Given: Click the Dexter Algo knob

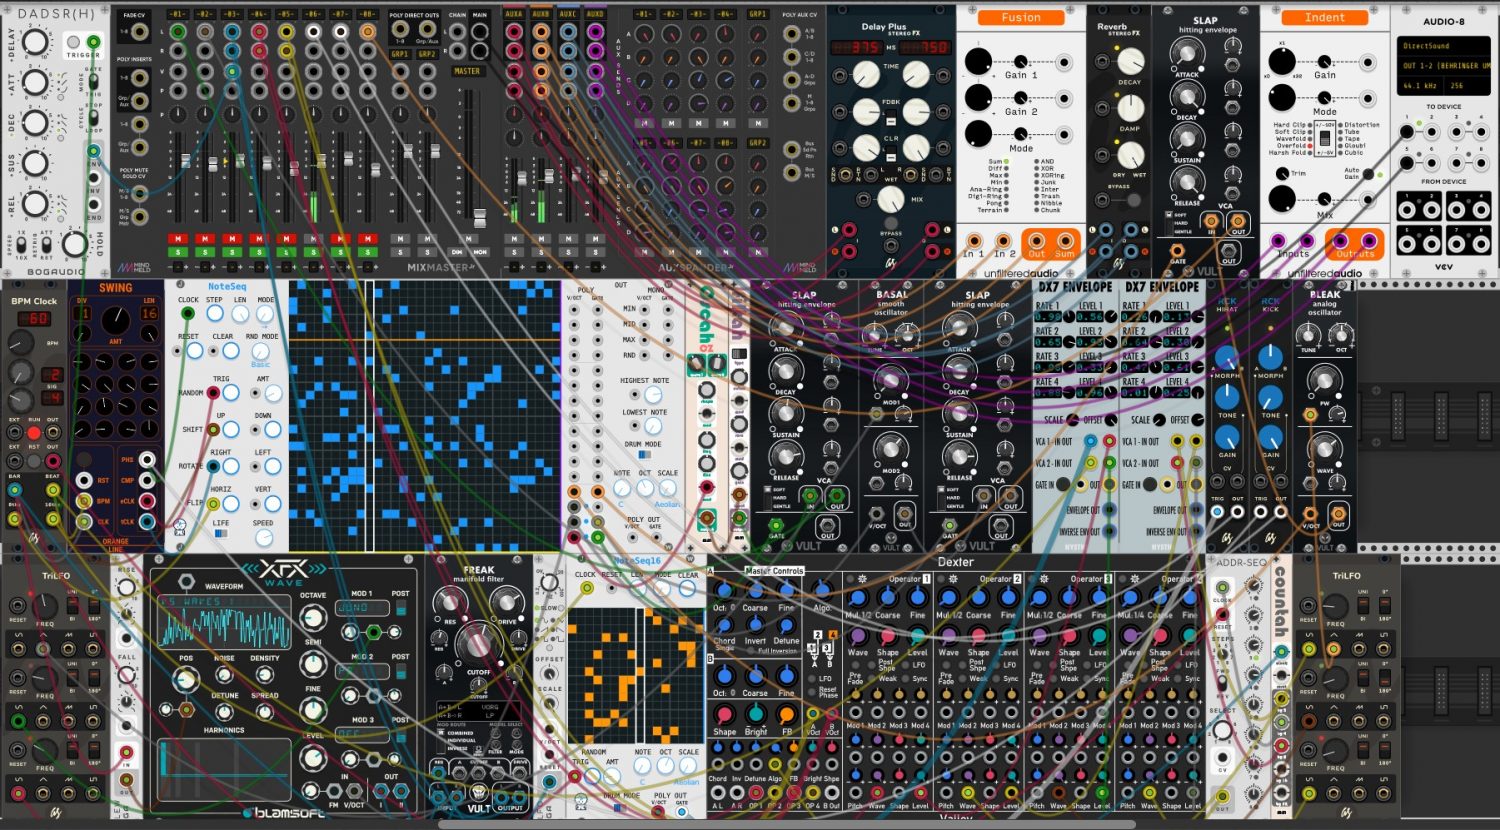Looking at the screenshot, I should point(822,591).
